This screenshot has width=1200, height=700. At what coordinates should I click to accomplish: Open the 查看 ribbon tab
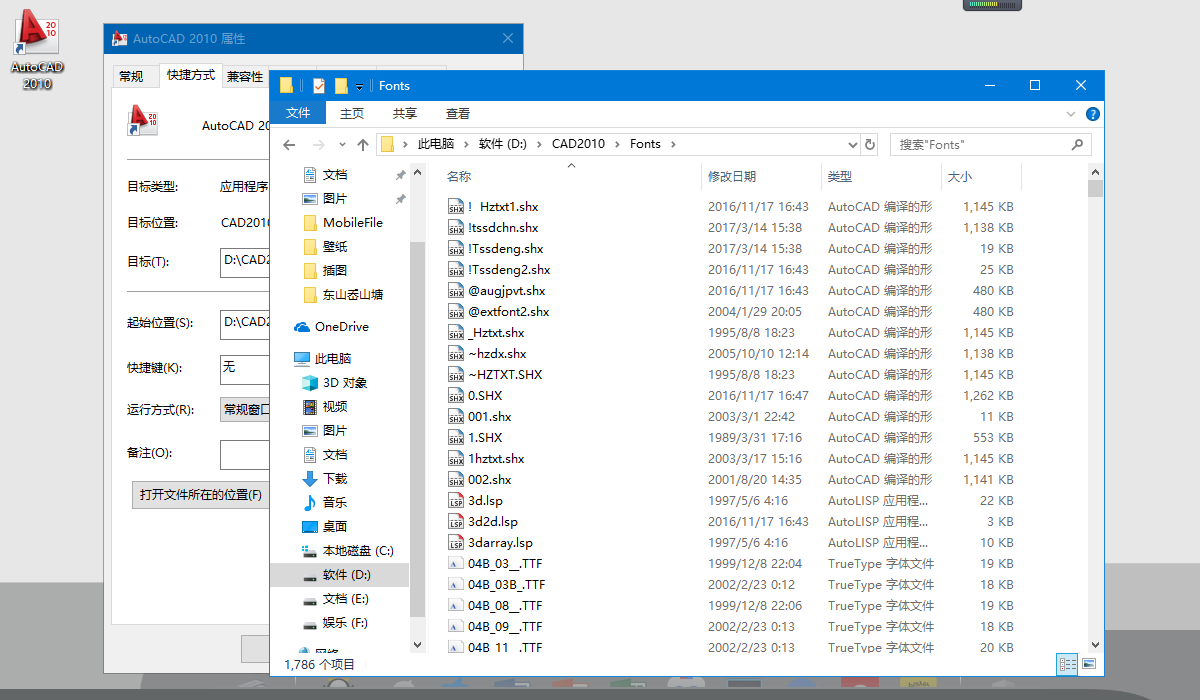coord(458,113)
